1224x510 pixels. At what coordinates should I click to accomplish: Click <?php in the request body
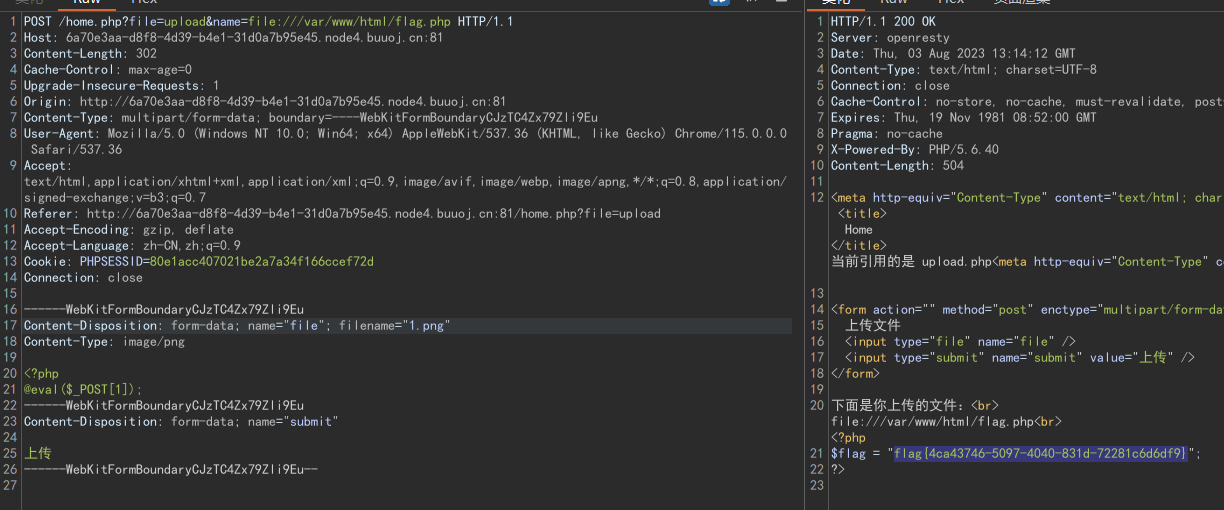[41, 373]
